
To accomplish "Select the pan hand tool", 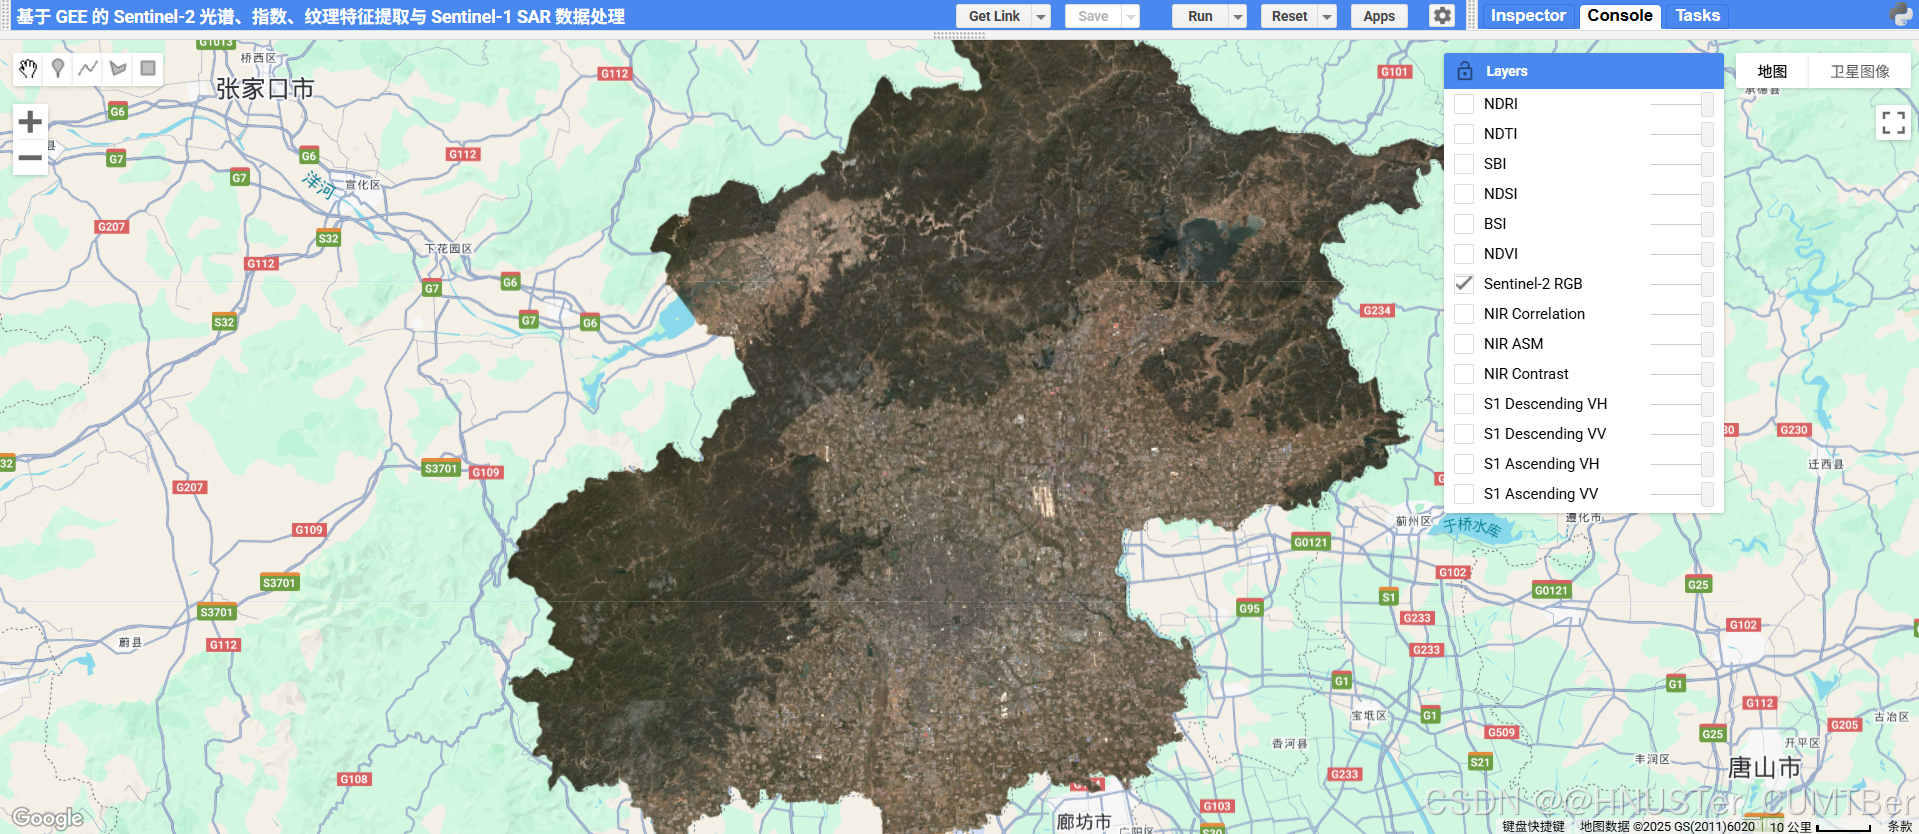I will click(28, 68).
